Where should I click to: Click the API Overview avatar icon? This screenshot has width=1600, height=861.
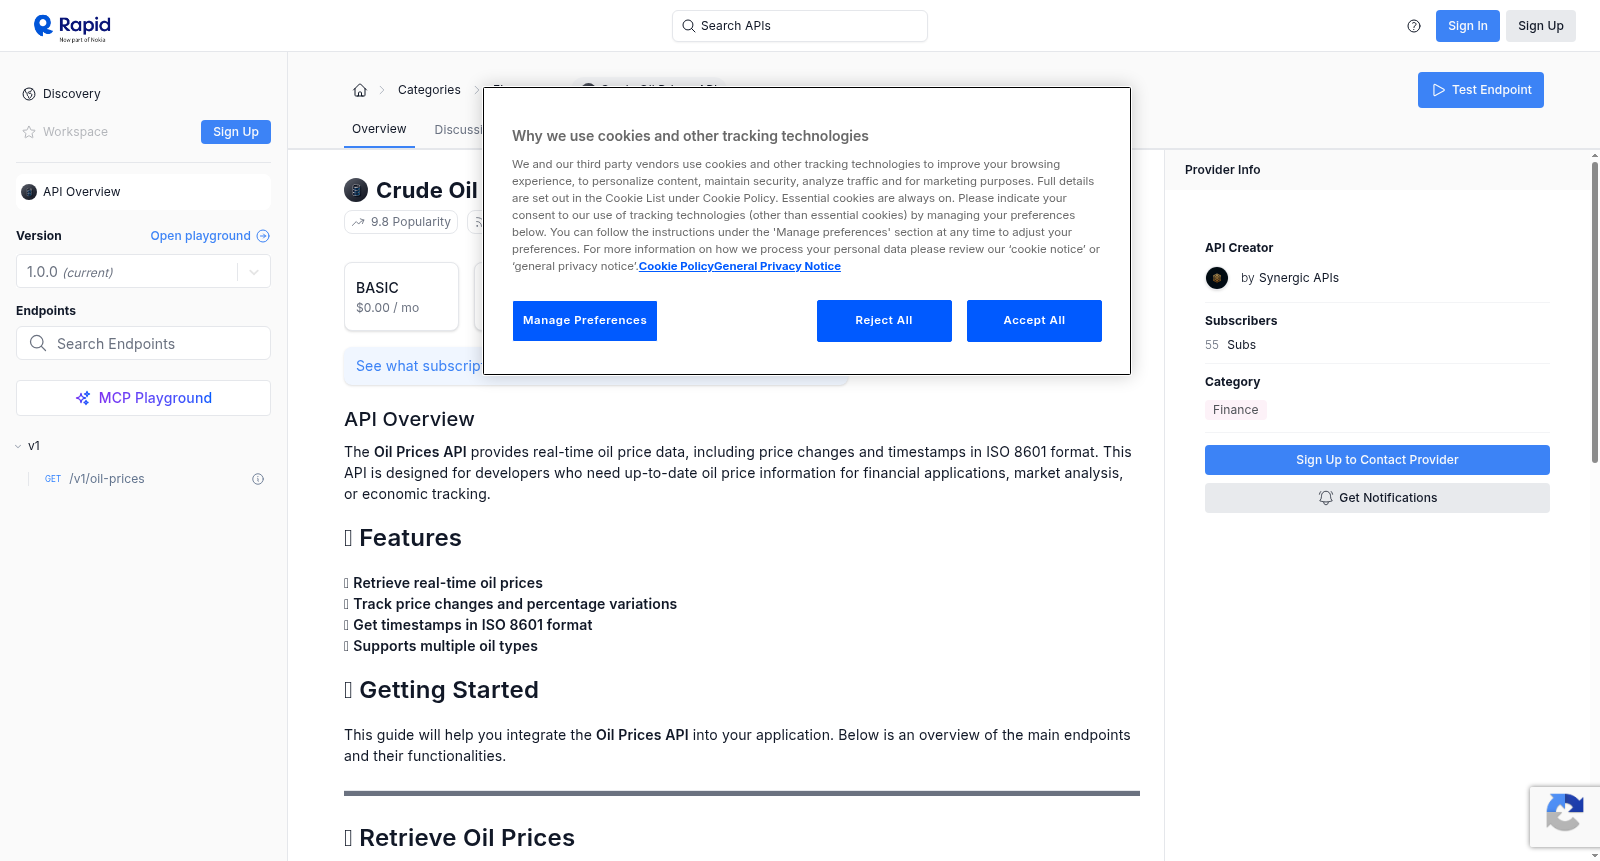29,192
